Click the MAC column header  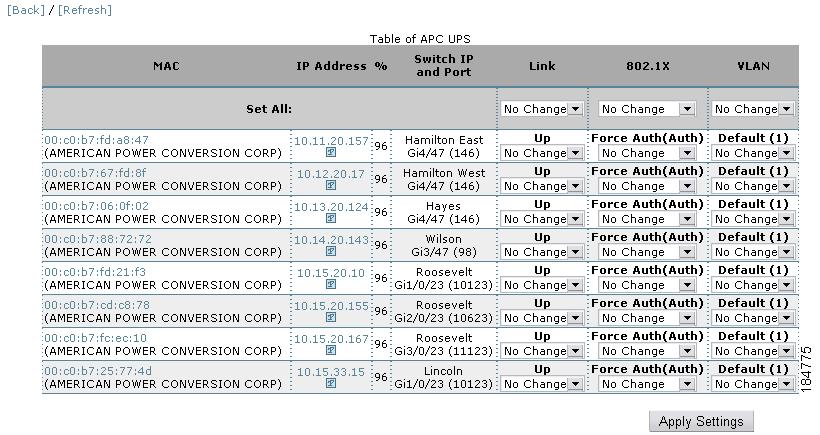(166, 66)
